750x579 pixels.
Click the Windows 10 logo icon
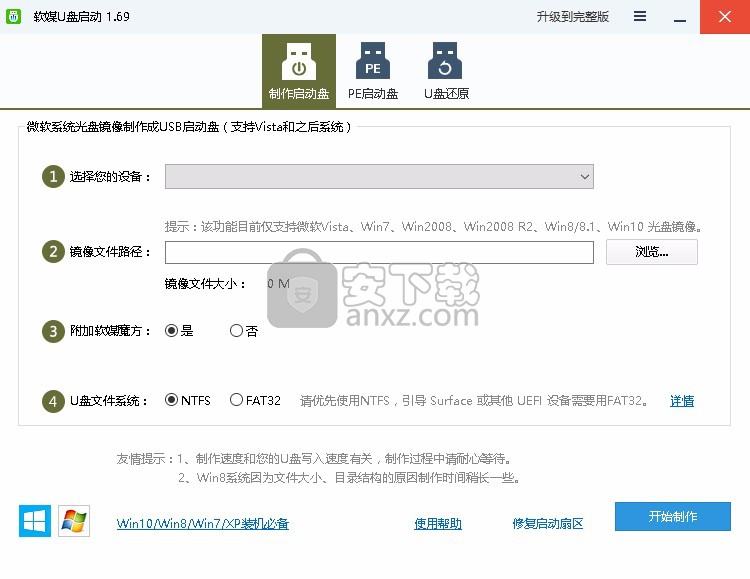coord(35,521)
